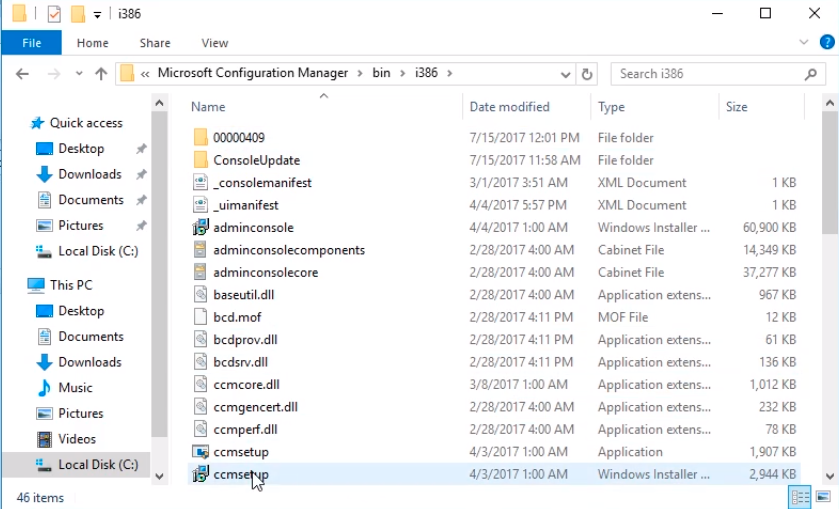Go back to previous folder

click(22, 73)
